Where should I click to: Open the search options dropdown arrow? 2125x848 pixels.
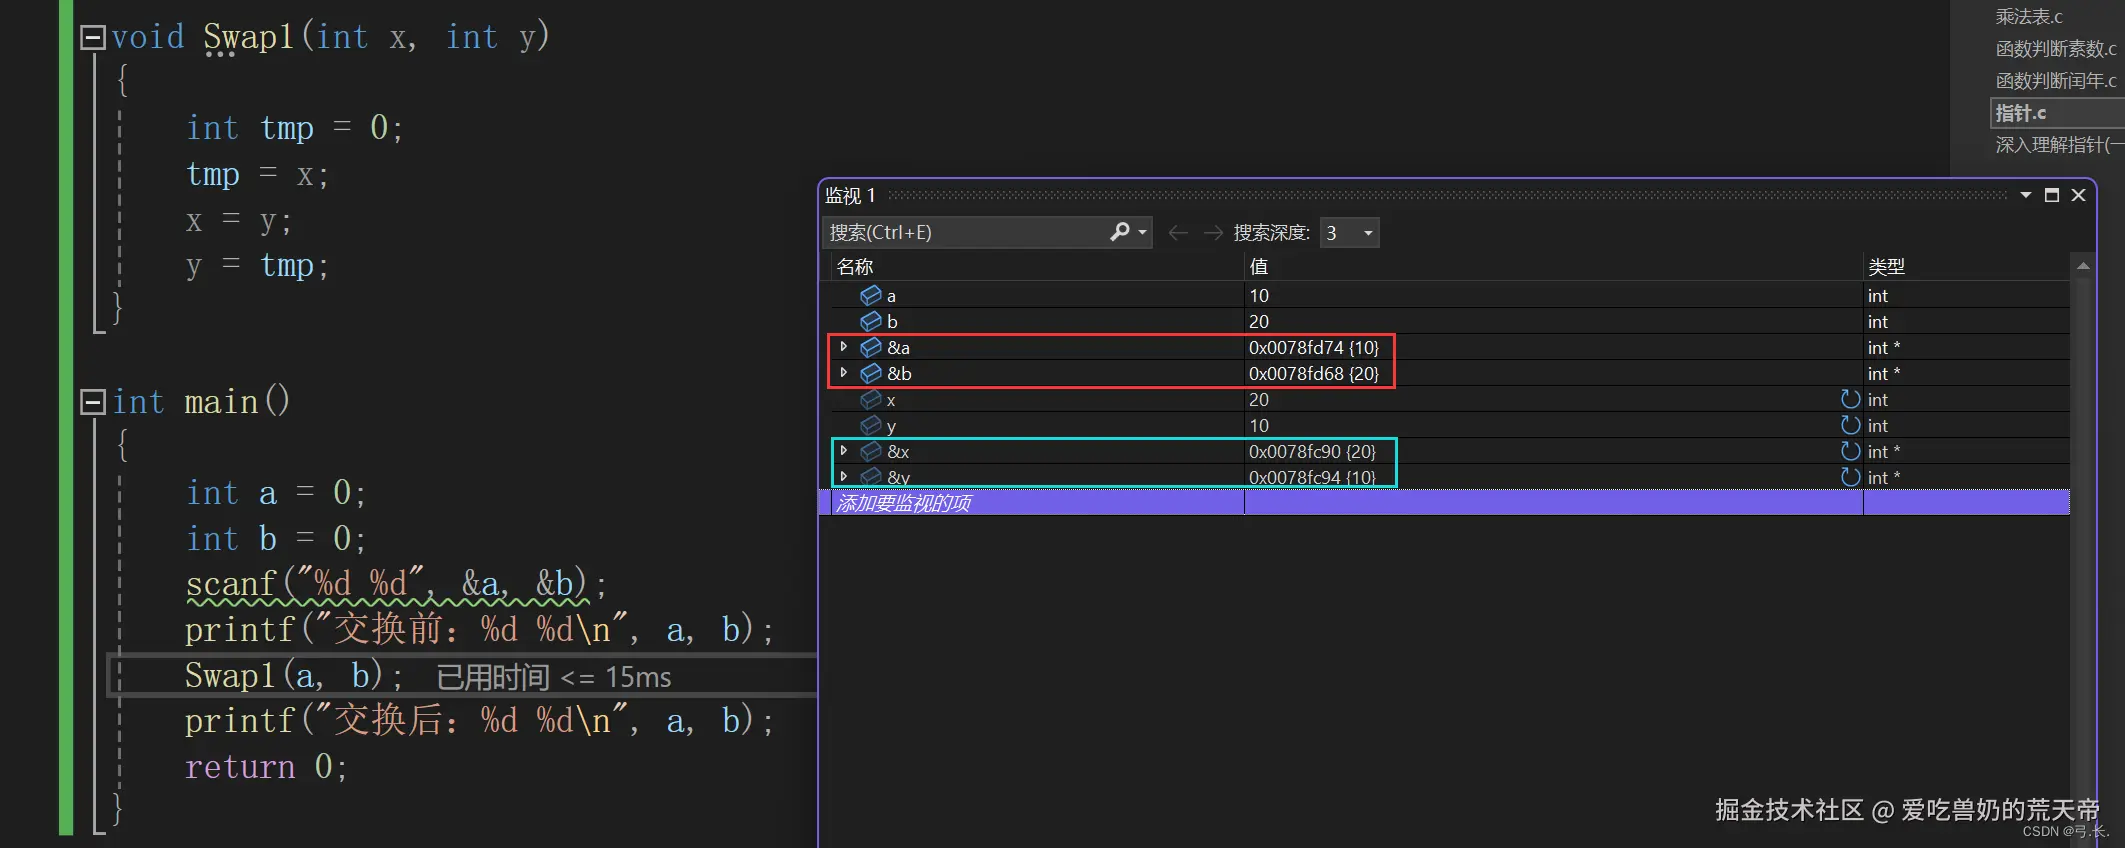pyautogui.click(x=1143, y=232)
